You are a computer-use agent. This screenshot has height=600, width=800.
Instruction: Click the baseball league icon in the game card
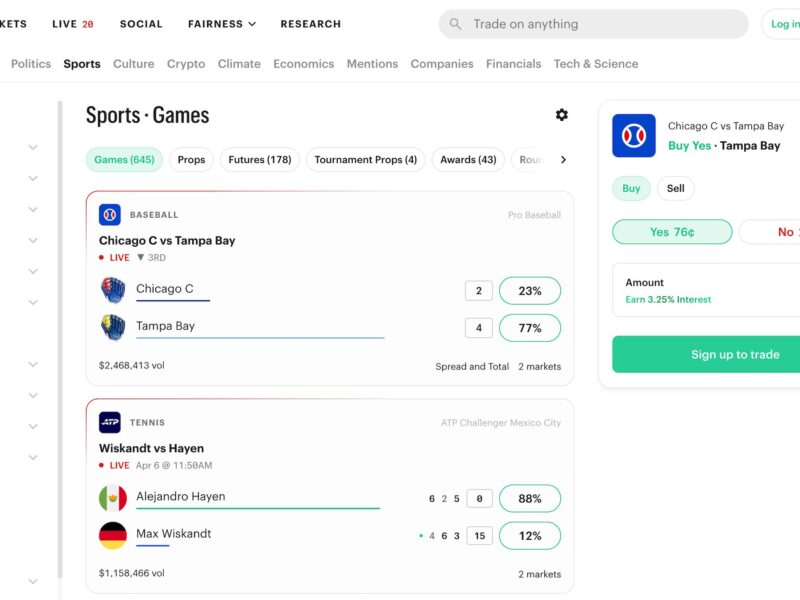tap(110, 215)
